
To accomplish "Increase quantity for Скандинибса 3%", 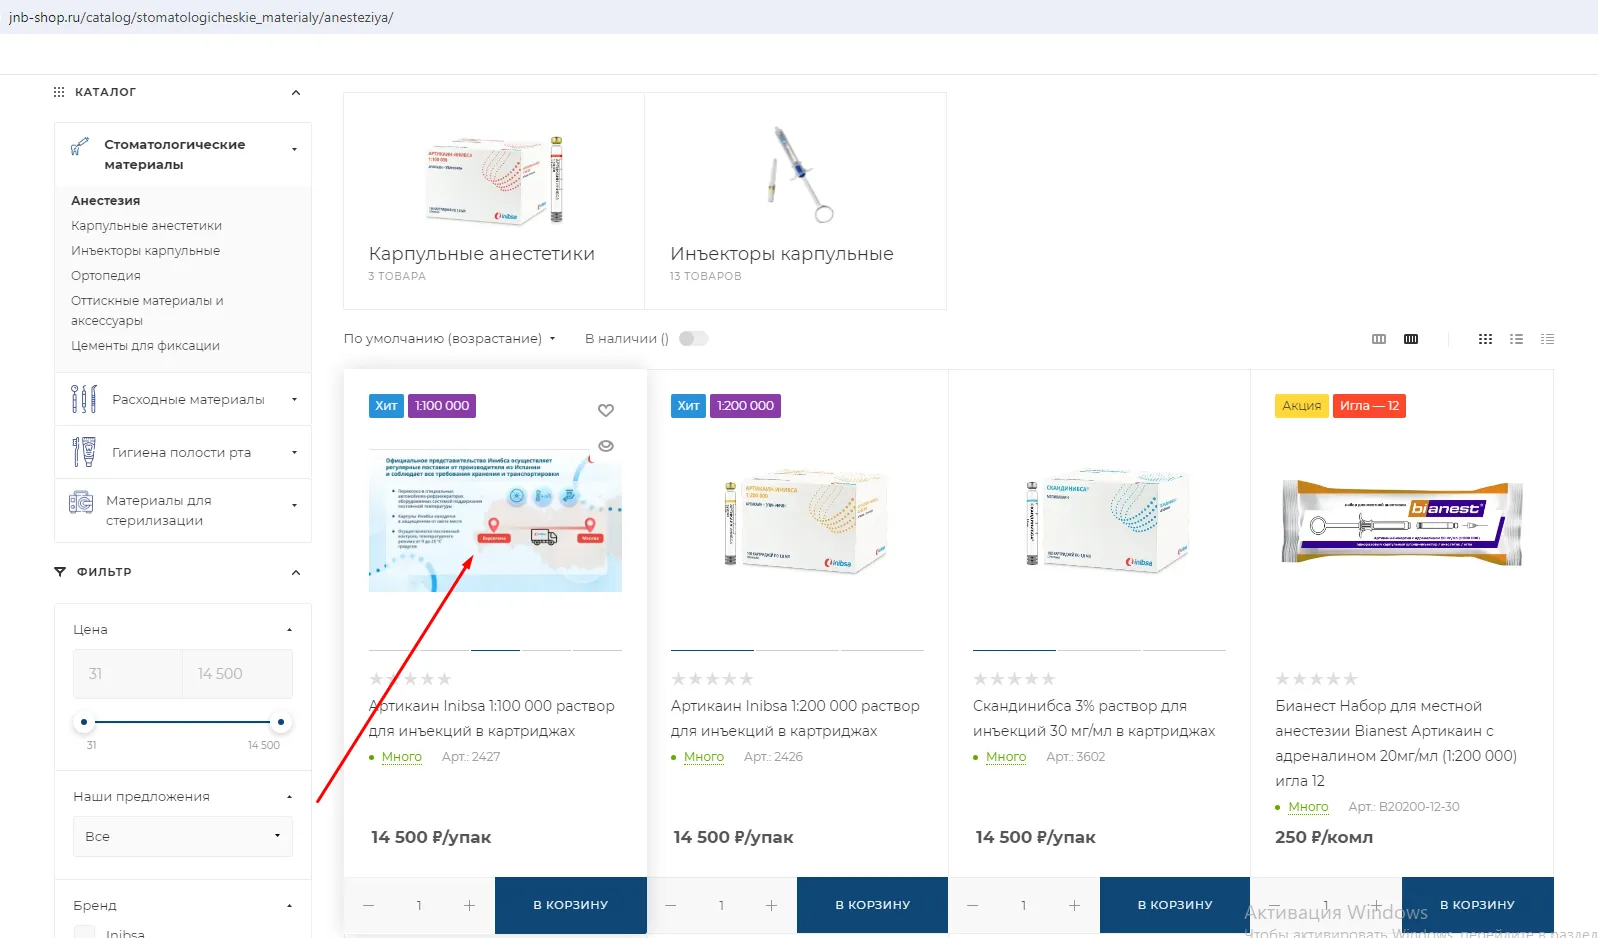I will (1074, 905).
